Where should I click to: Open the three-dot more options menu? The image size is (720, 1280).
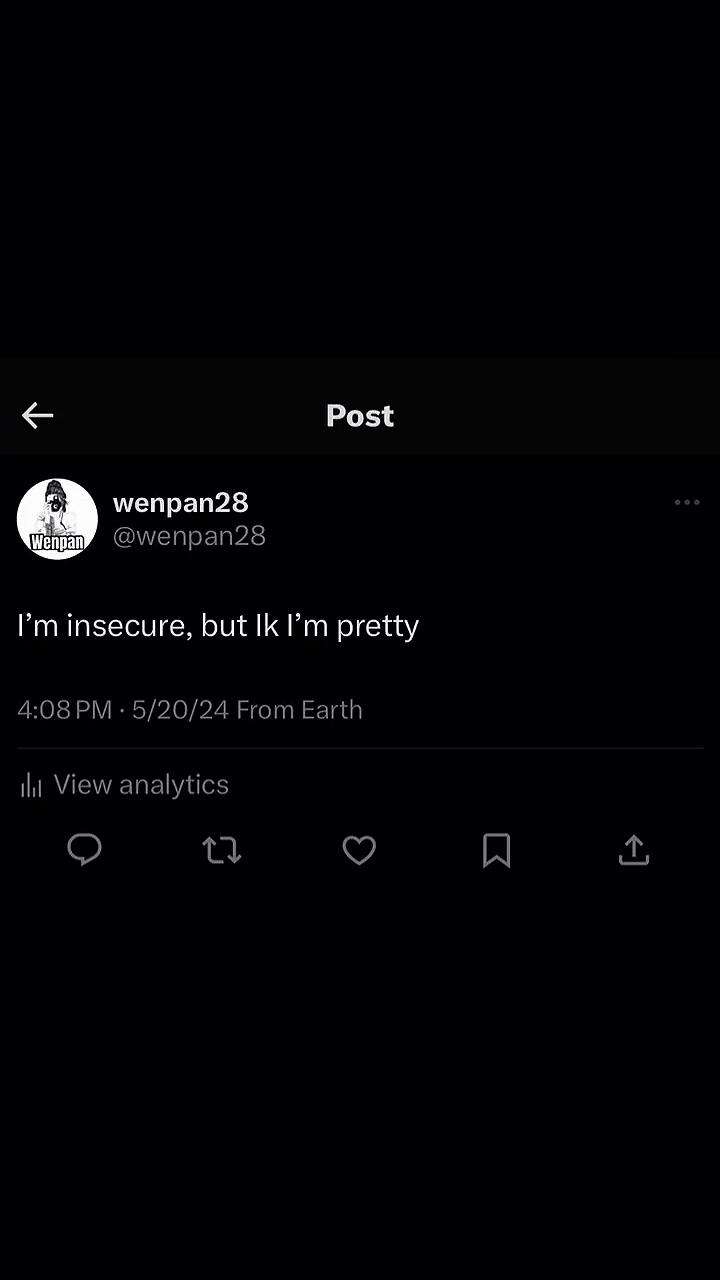coord(687,502)
